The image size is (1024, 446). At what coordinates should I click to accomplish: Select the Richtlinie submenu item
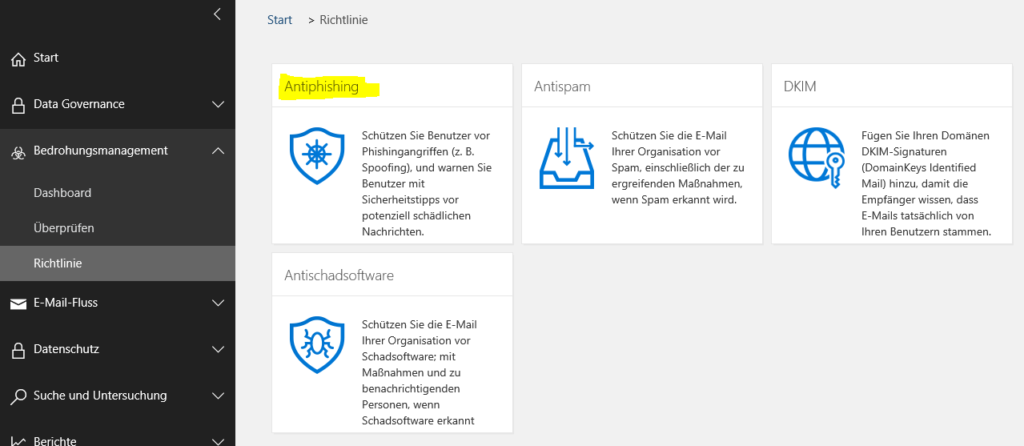pos(118,264)
